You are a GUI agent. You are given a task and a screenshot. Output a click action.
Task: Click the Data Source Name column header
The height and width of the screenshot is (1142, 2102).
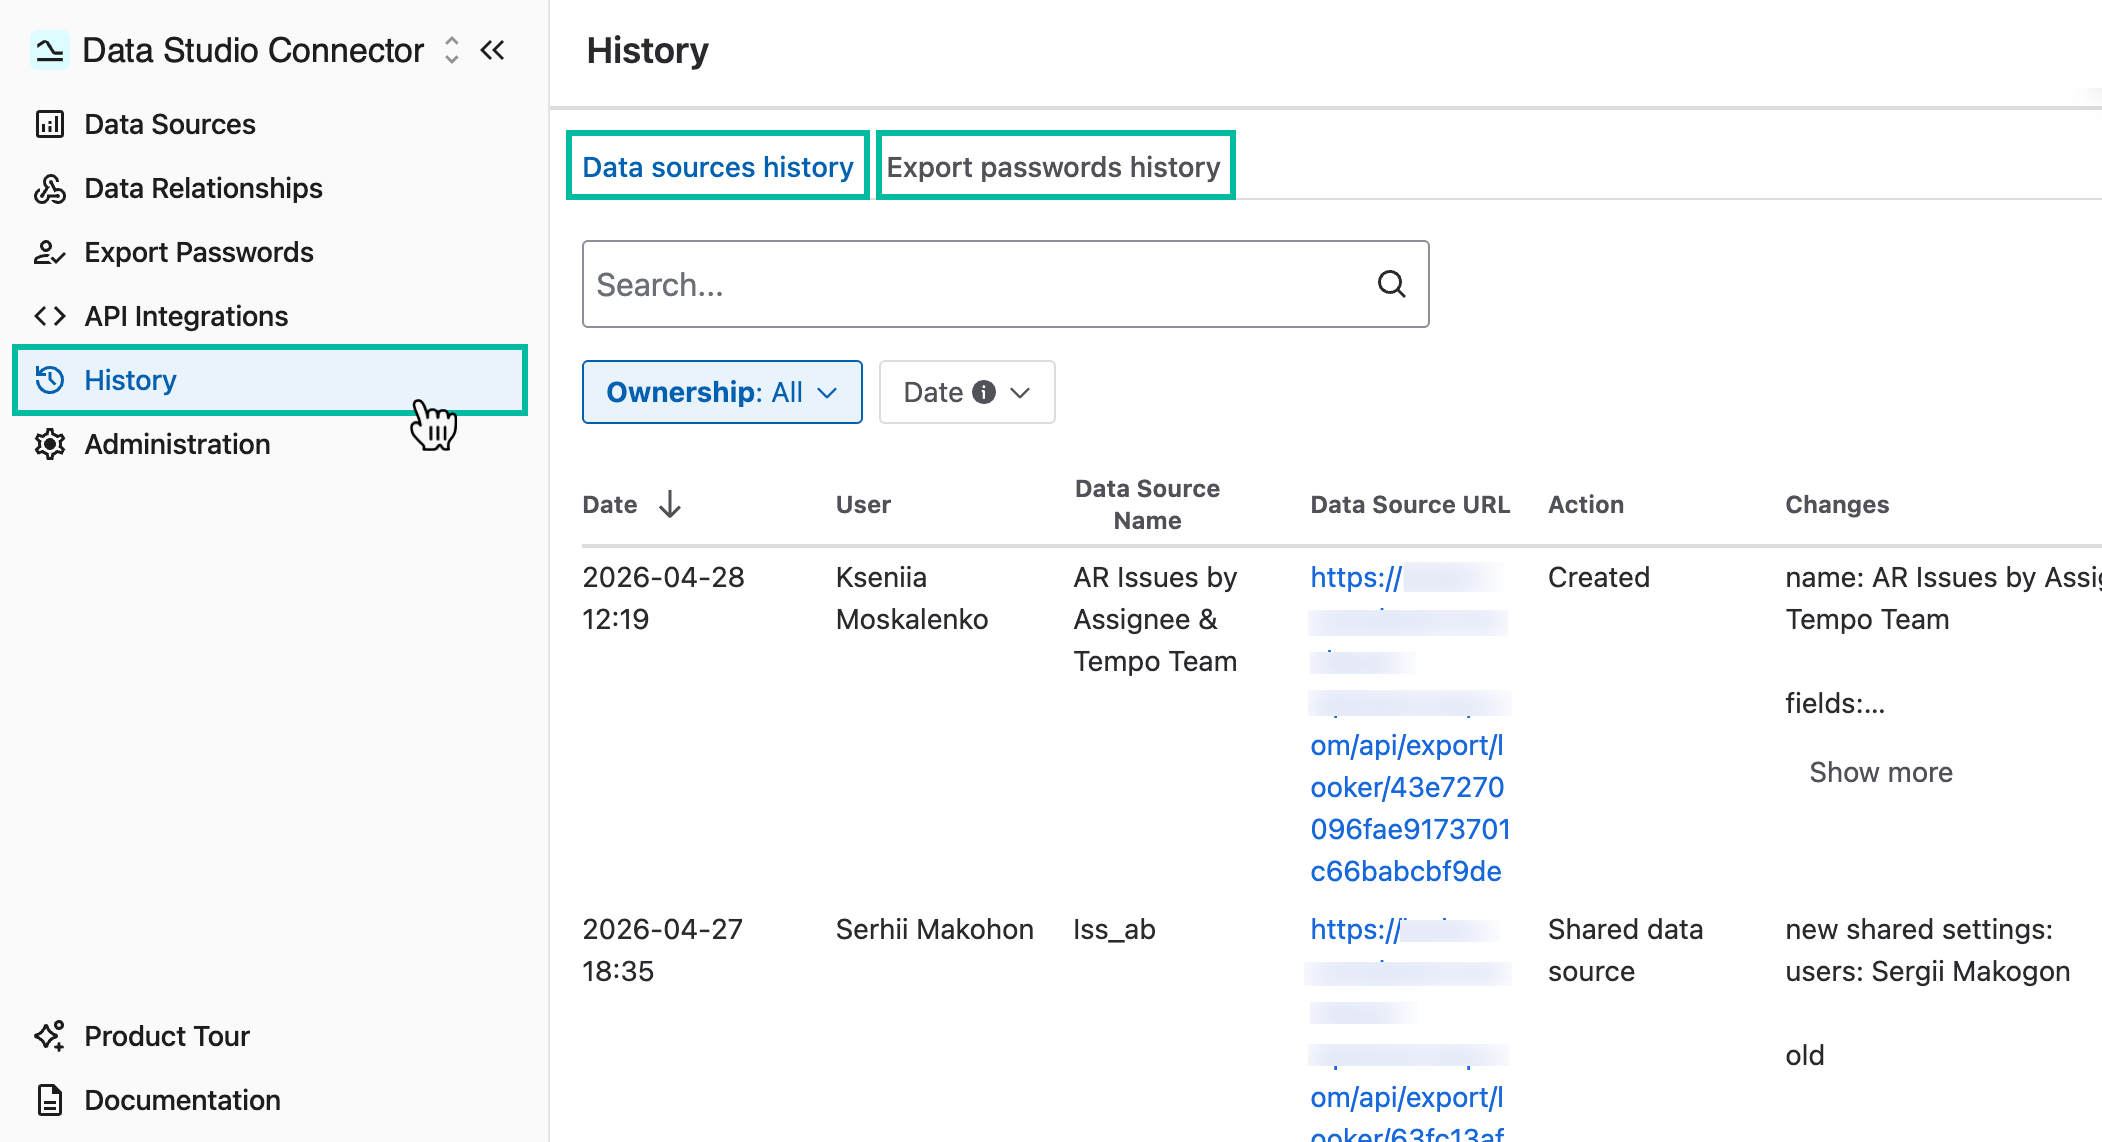[1147, 504]
